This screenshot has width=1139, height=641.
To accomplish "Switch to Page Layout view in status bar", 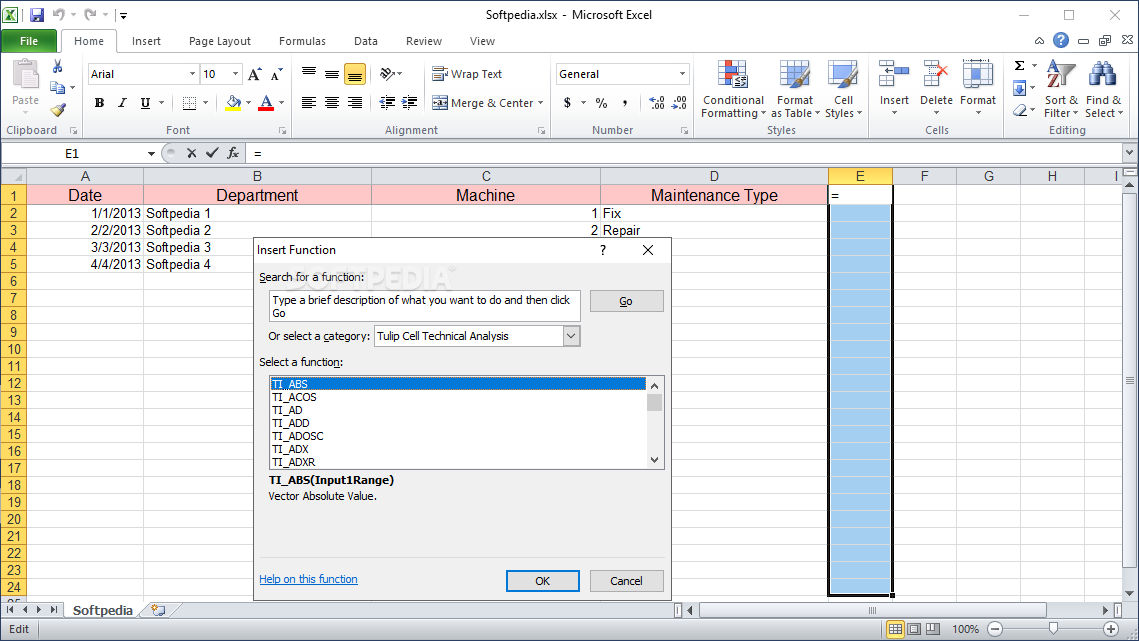I will pyautogui.click(x=914, y=629).
